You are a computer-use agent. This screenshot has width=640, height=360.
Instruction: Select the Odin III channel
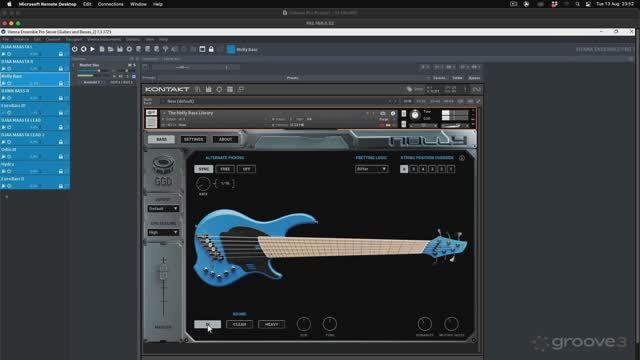tap(35, 153)
